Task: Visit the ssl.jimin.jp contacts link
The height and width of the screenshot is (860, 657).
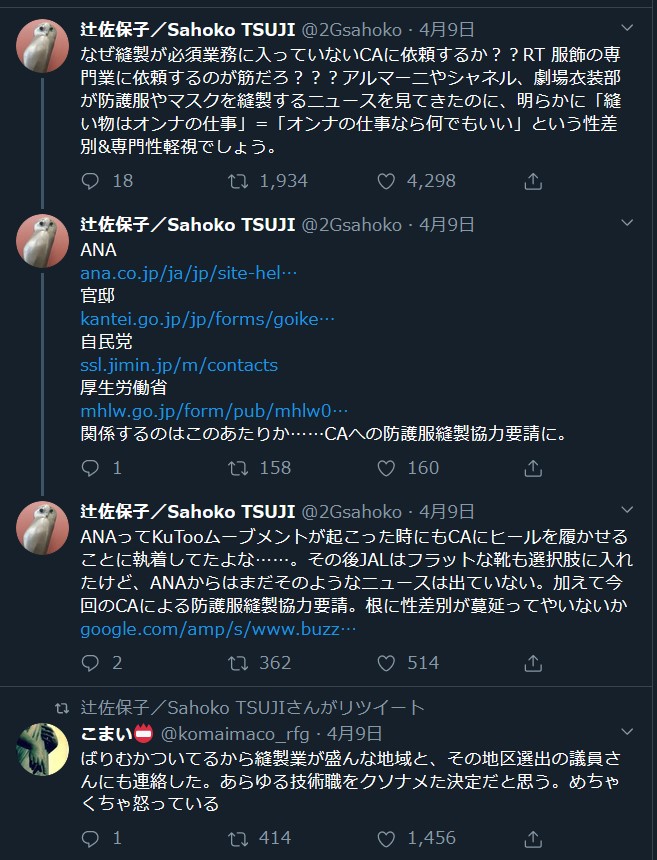Action: (x=179, y=365)
